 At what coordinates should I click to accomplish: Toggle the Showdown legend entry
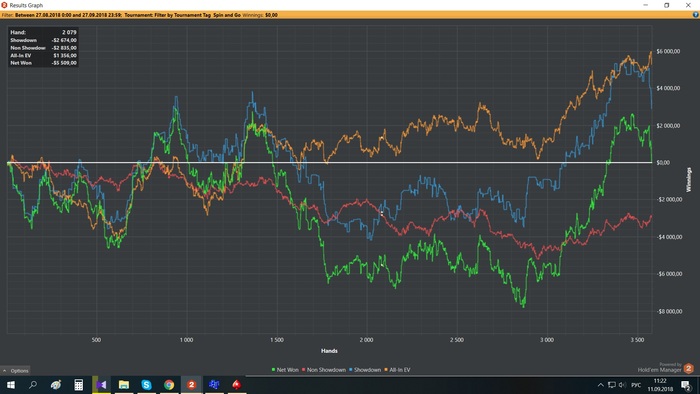[x=365, y=369]
